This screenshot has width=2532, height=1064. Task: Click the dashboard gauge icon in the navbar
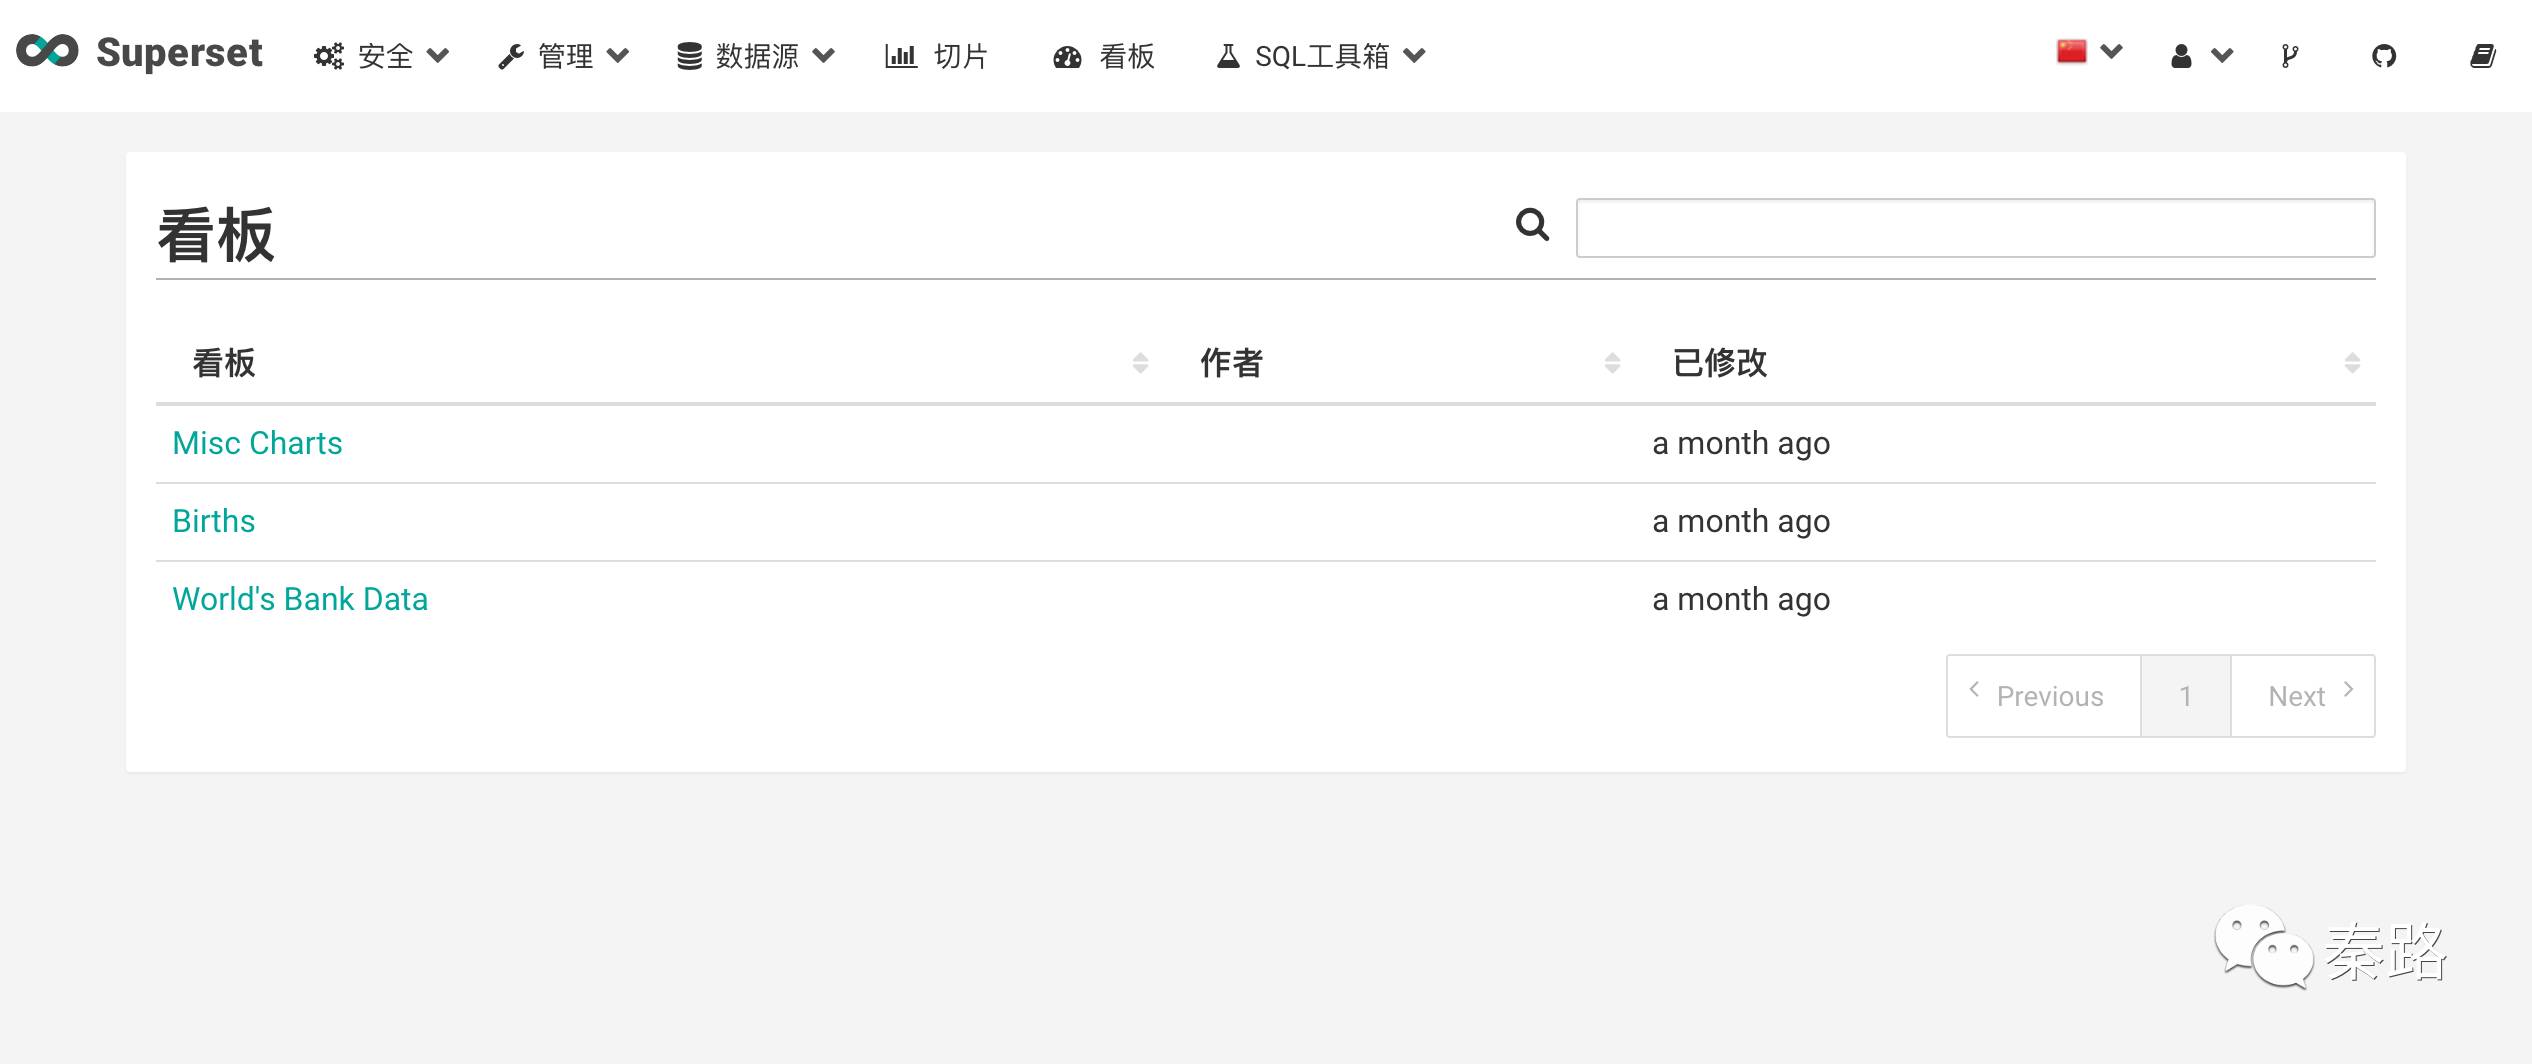[x=1067, y=57]
